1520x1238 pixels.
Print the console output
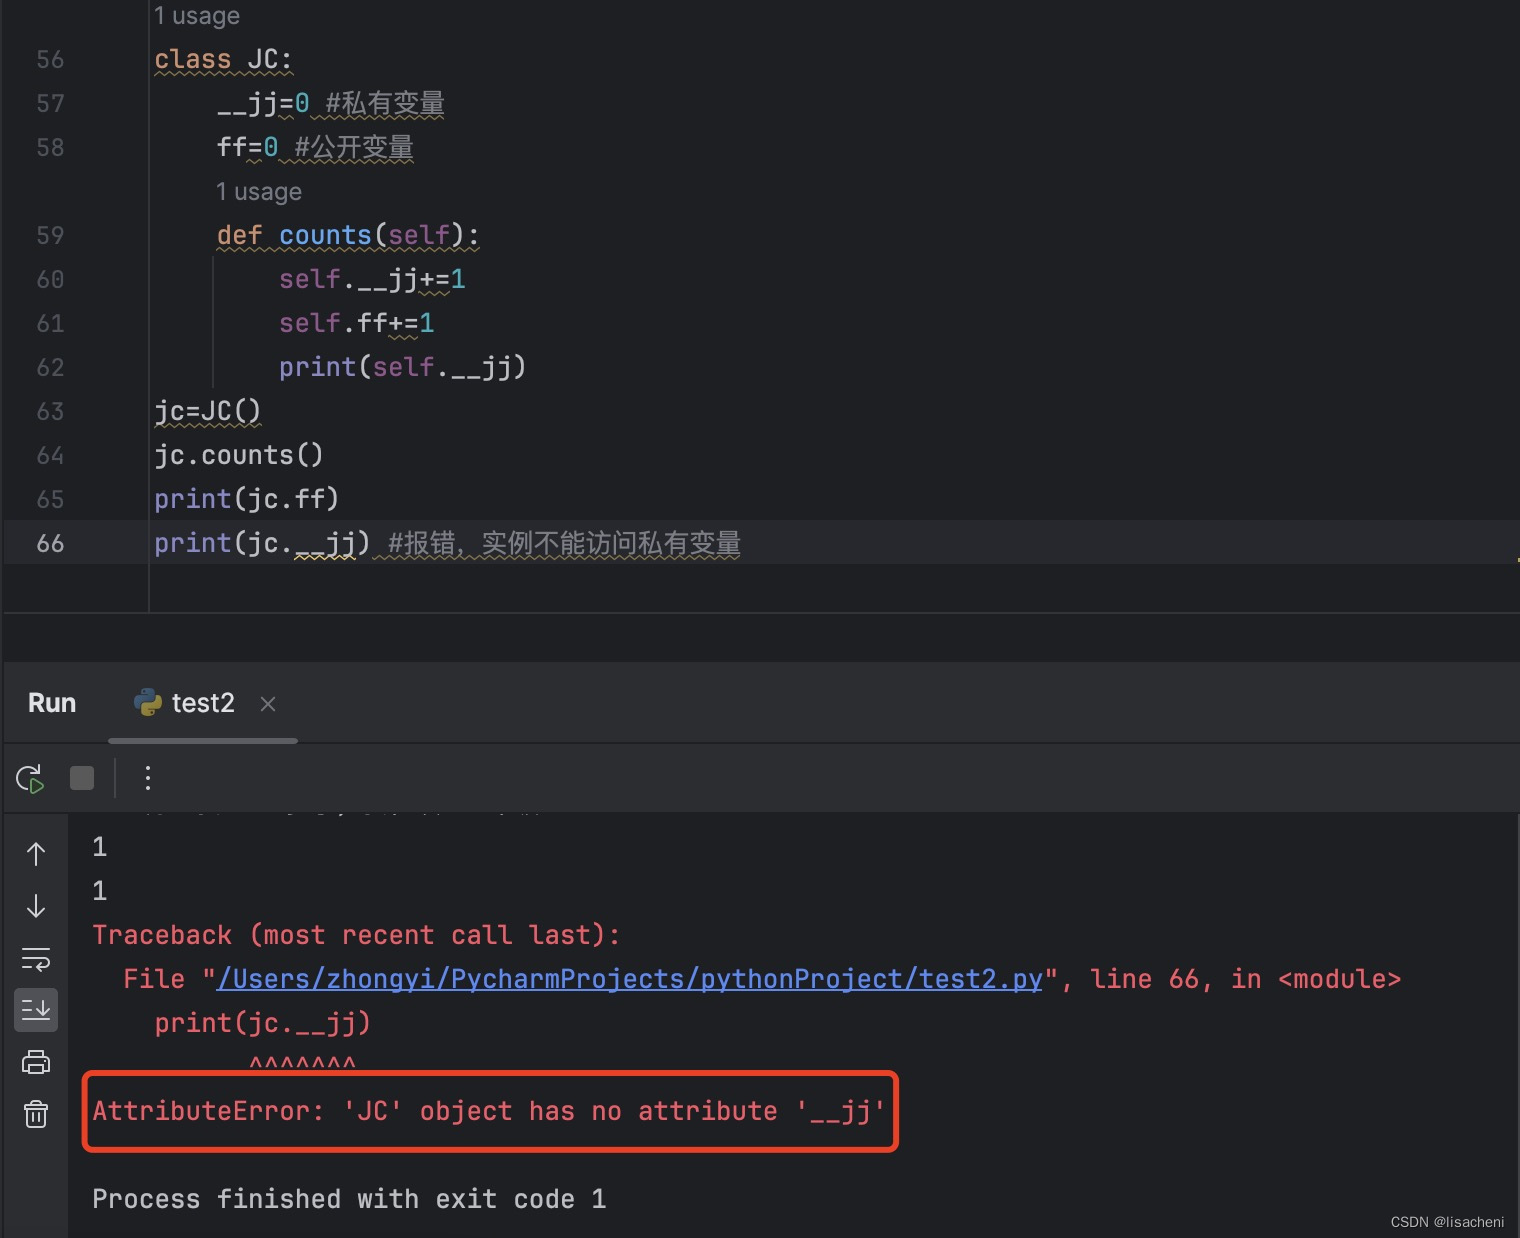pyautogui.click(x=36, y=1062)
